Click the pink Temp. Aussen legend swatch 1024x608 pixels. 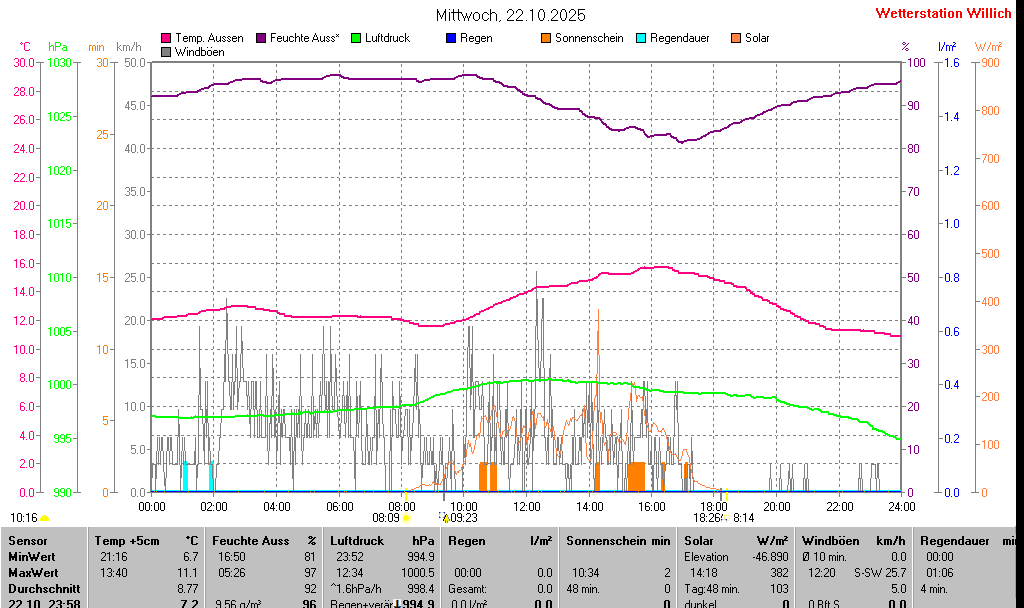(166, 38)
